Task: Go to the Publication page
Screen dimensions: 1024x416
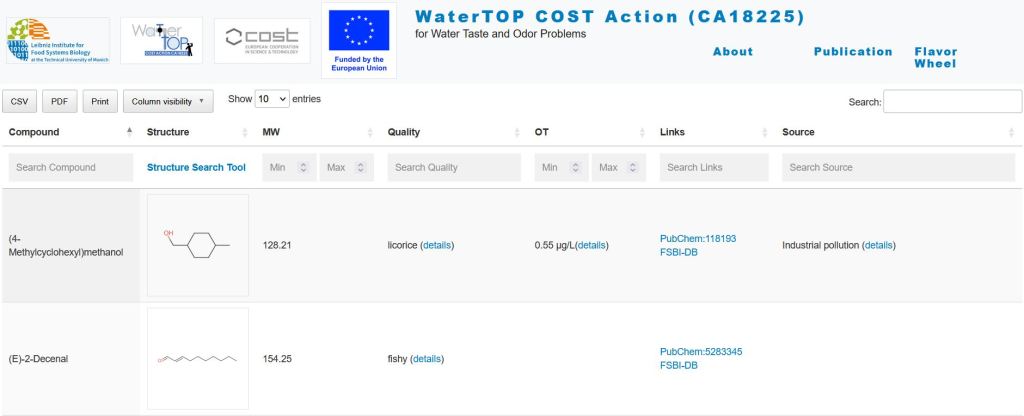Action: pos(852,52)
